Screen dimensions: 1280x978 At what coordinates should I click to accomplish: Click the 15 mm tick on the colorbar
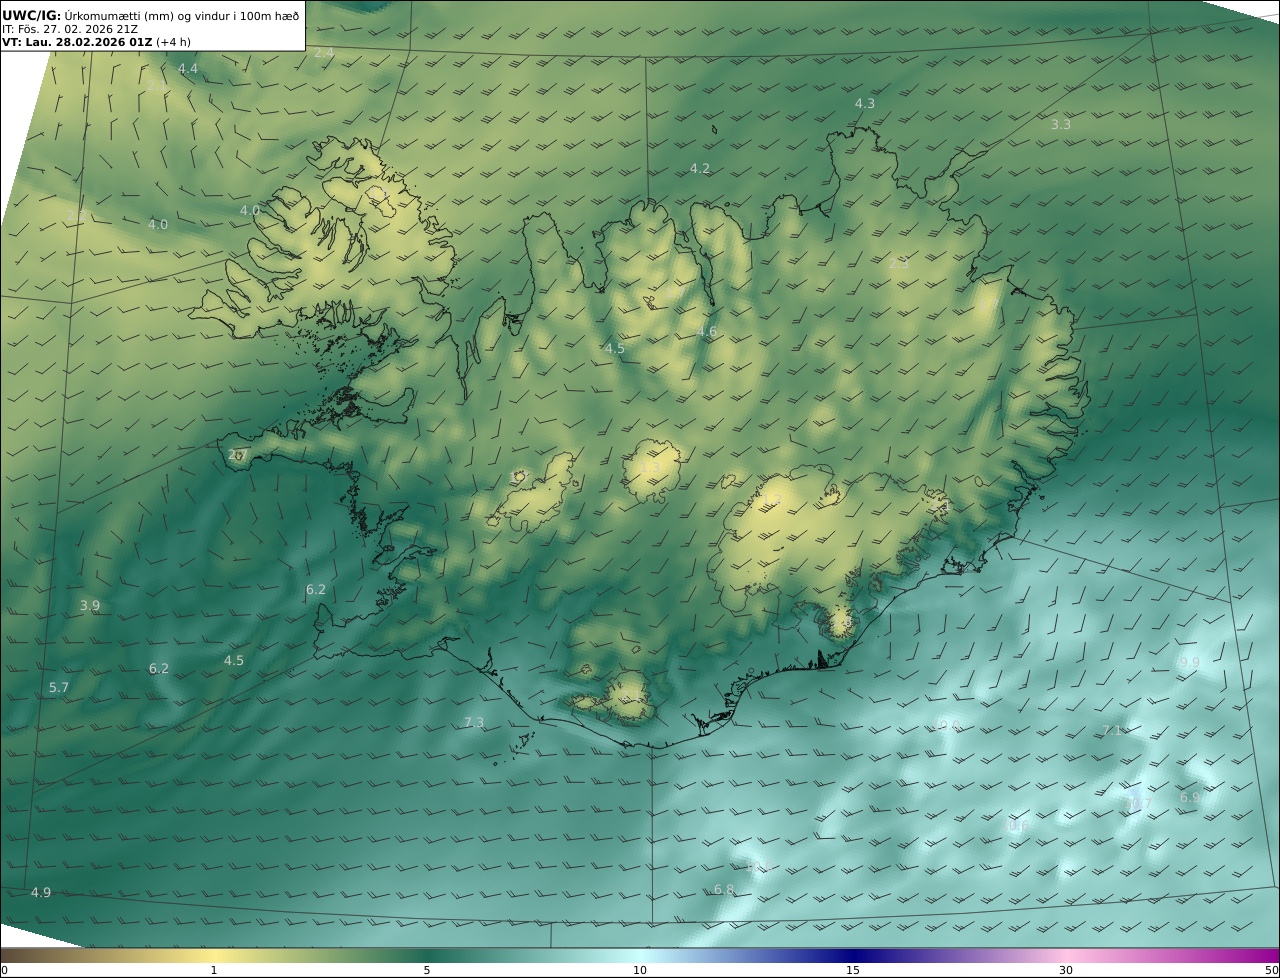853,970
